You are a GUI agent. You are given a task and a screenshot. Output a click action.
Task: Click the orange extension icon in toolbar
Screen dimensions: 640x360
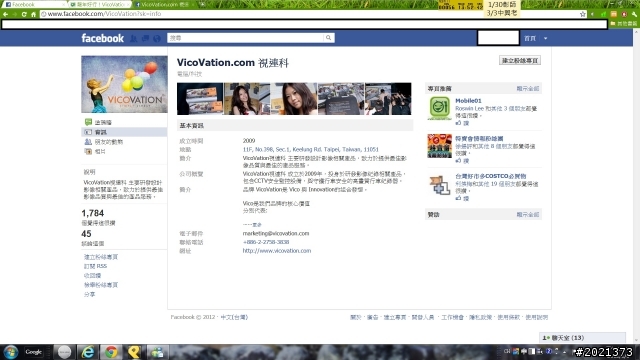click(613, 14)
